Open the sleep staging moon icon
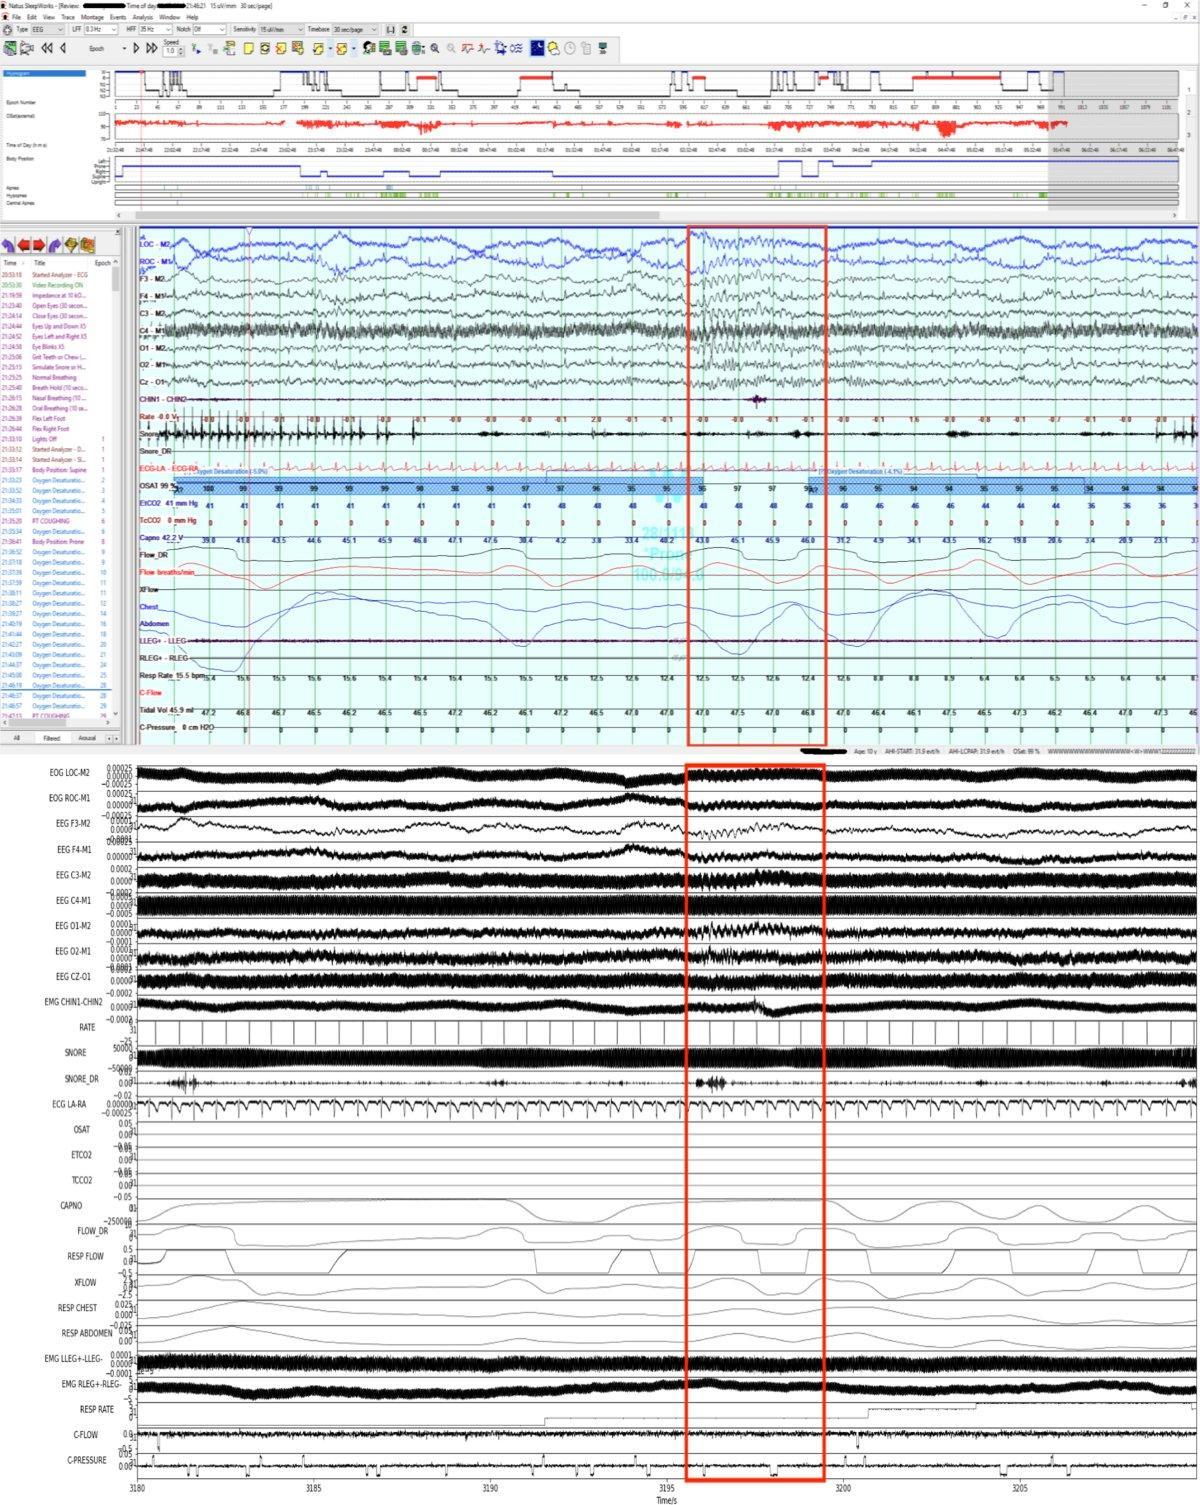The width and height of the screenshot is (1200, 1505). pyautogui.click(x=537, y=47)
